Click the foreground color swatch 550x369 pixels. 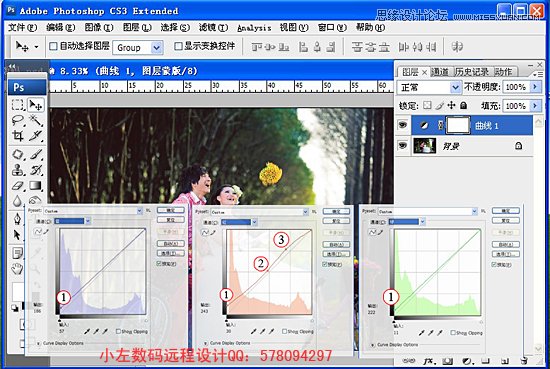click(18, 291)
